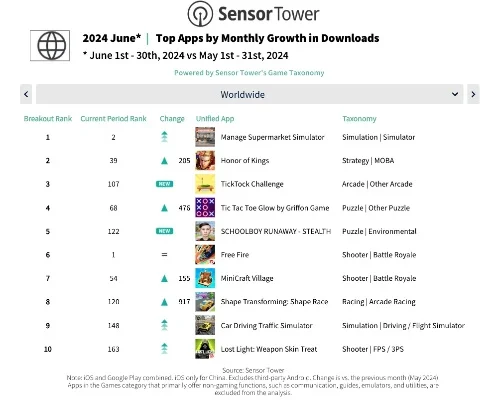Click the Lost Light app icon
This screenshot has width=499, height=400.
(x=205, y=349)
